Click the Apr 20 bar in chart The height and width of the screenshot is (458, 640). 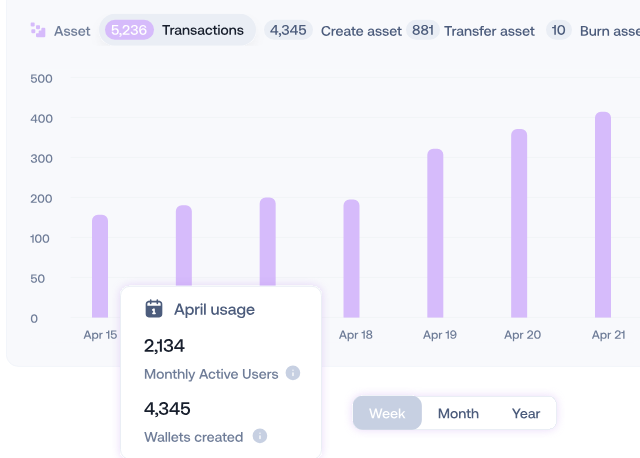pyautogui.click(x=519, y=223)
